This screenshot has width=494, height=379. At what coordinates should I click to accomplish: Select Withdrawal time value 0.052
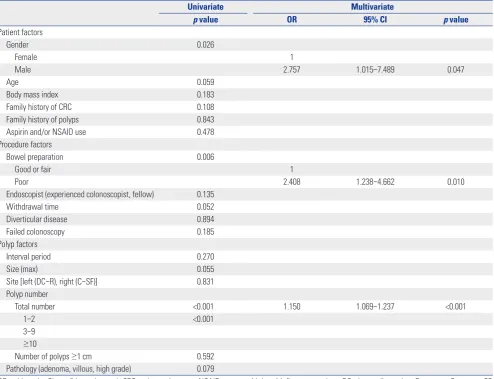coord(205,207)
